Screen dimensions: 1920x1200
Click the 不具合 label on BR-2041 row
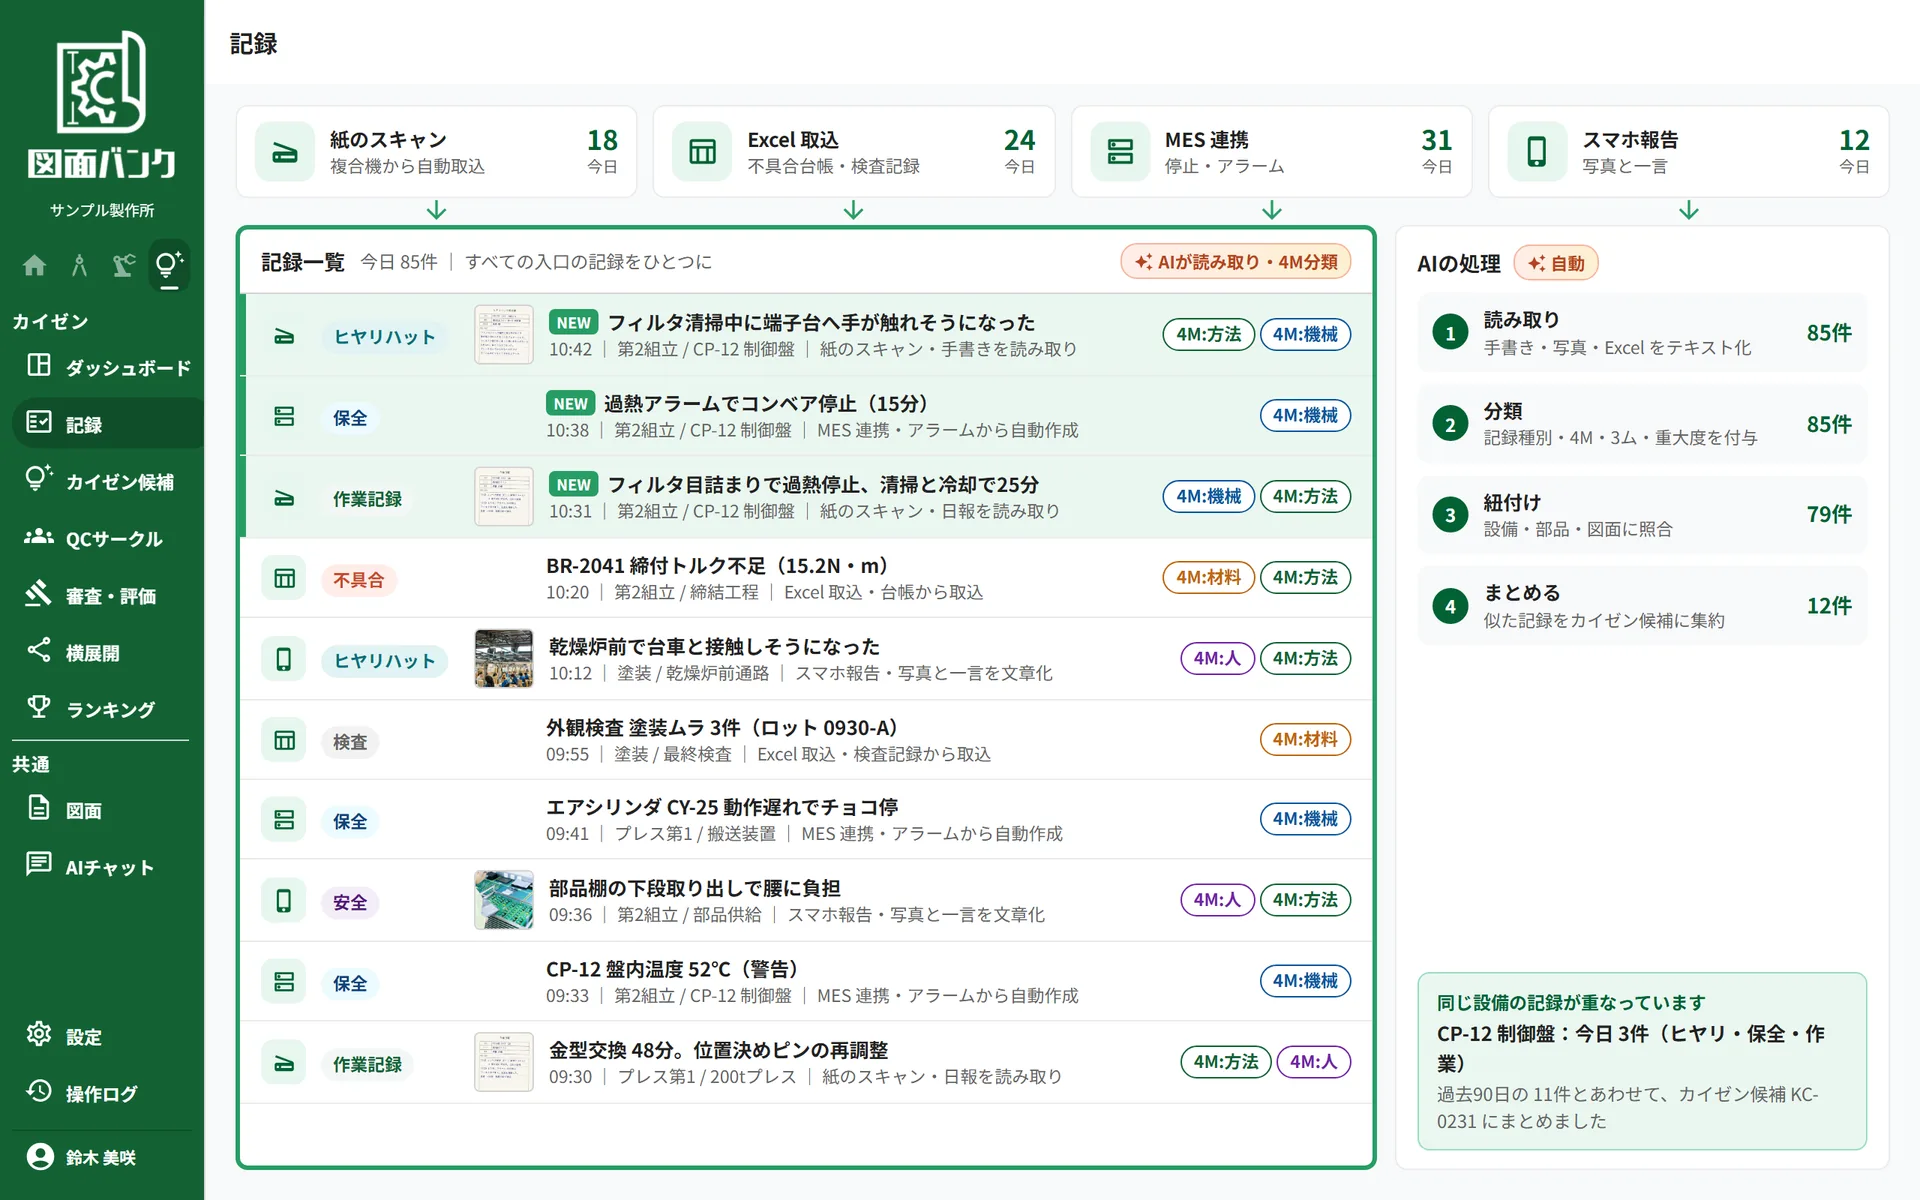[359, 580]
